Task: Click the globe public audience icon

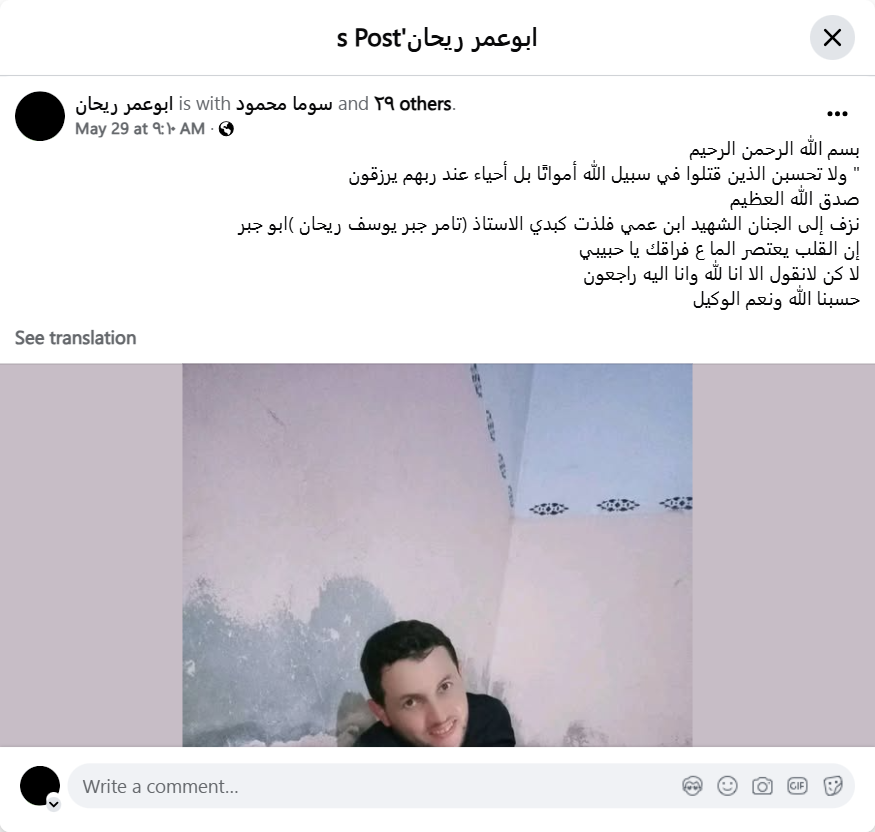Action: click(226, 129)
